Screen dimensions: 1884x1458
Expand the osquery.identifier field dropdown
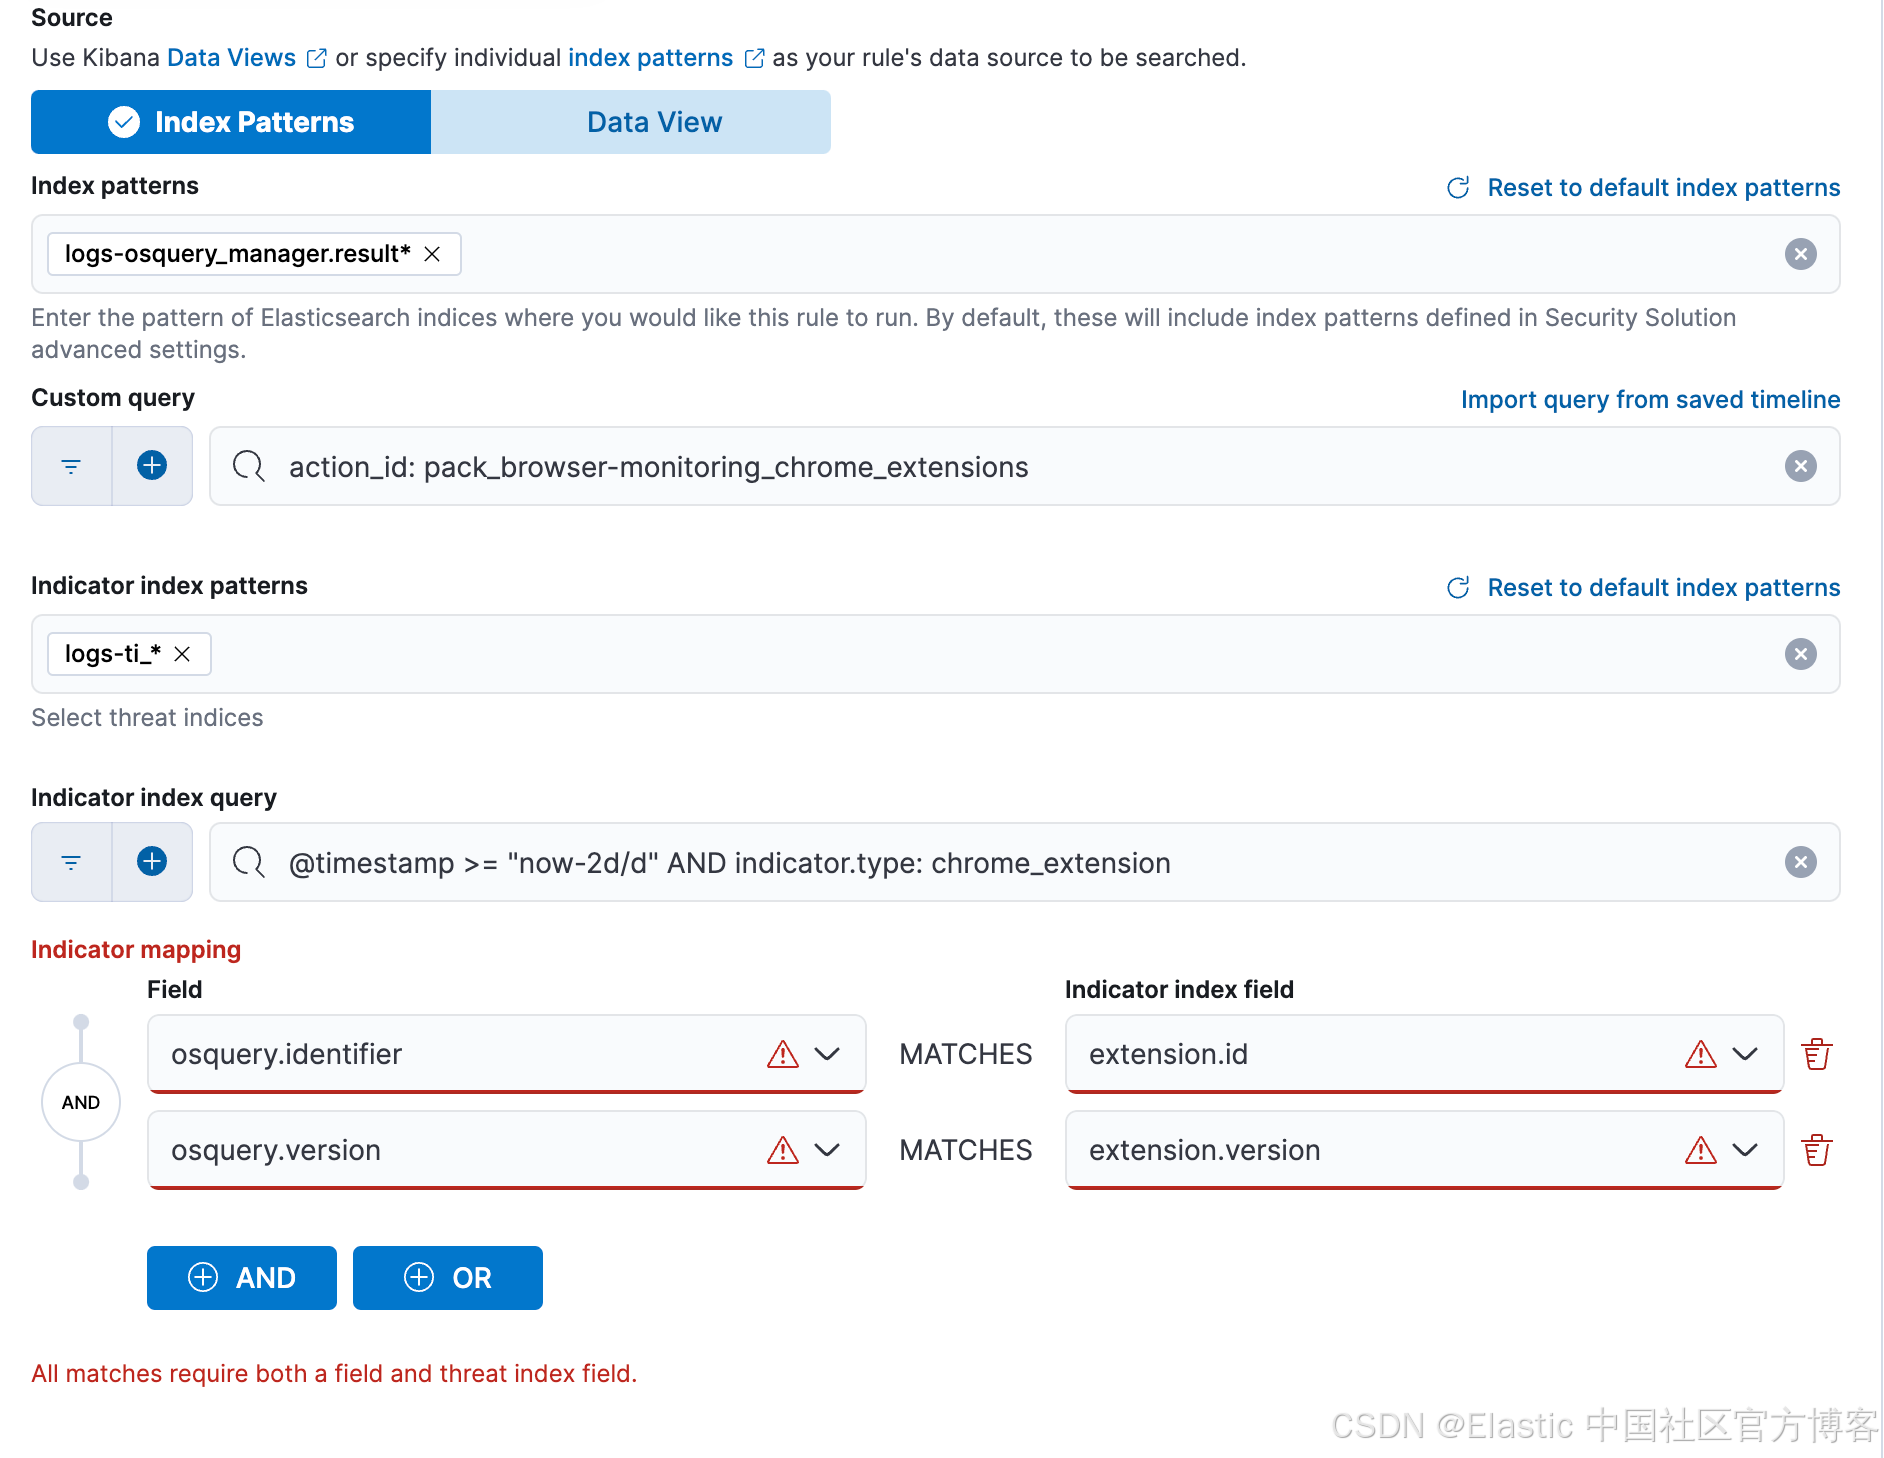[827, 1054]
